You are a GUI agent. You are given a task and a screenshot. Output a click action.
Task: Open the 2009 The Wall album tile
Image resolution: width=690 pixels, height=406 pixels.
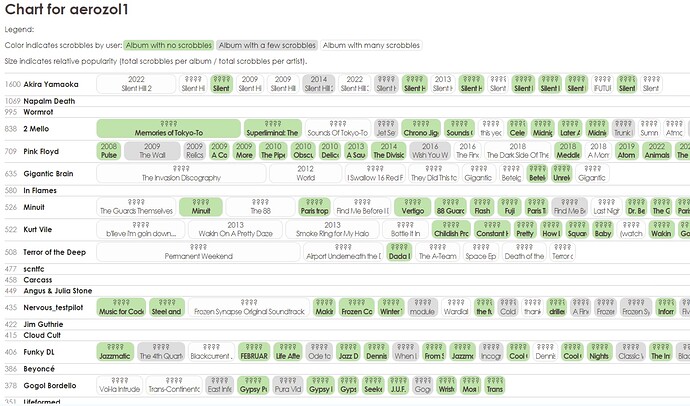152,151
